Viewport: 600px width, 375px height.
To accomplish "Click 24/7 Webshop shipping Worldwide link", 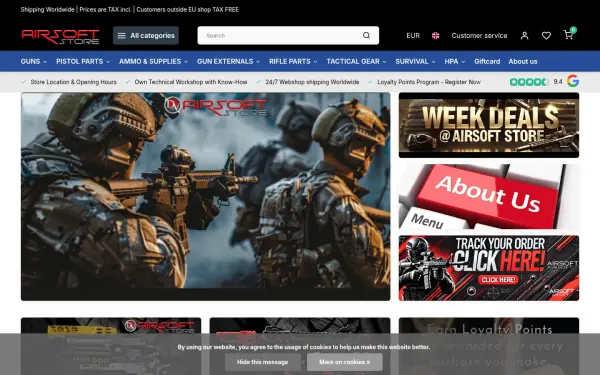I will pyautogui.click(x=312, y=82).
